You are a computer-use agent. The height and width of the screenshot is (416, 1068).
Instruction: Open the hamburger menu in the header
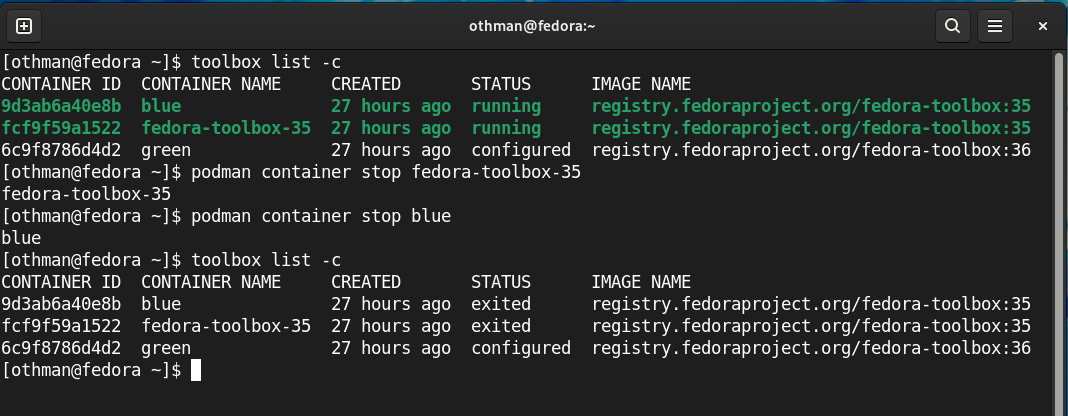click(993, 26)
